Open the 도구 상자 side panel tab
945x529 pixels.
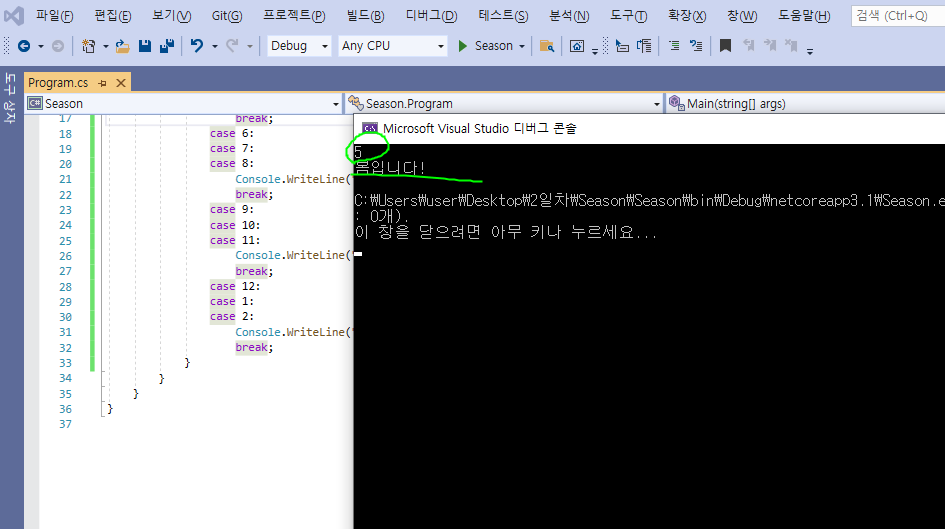[x=10, y=98]
